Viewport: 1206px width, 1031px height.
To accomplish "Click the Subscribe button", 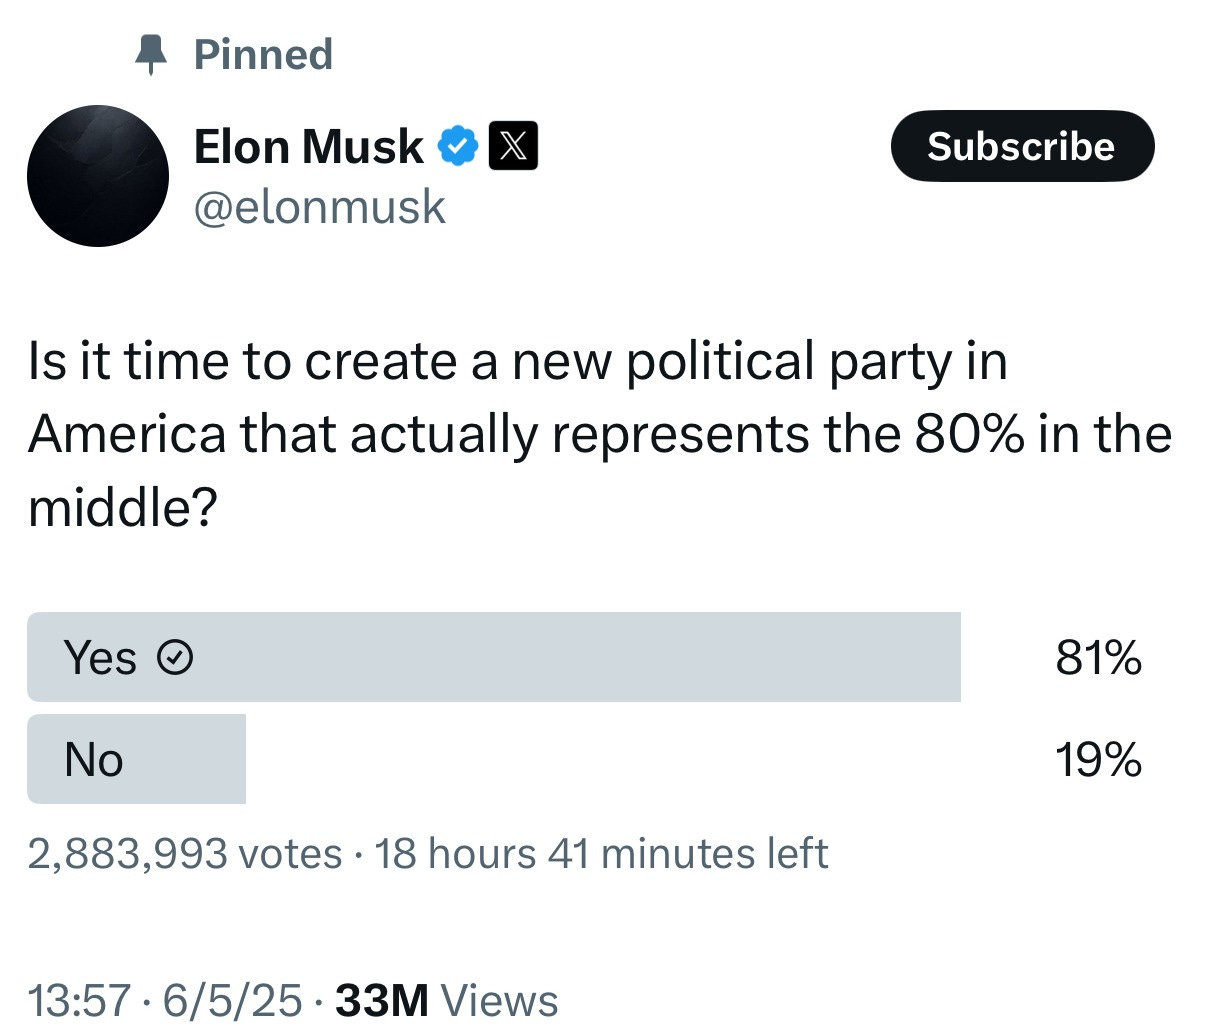I will (1022, 146).
